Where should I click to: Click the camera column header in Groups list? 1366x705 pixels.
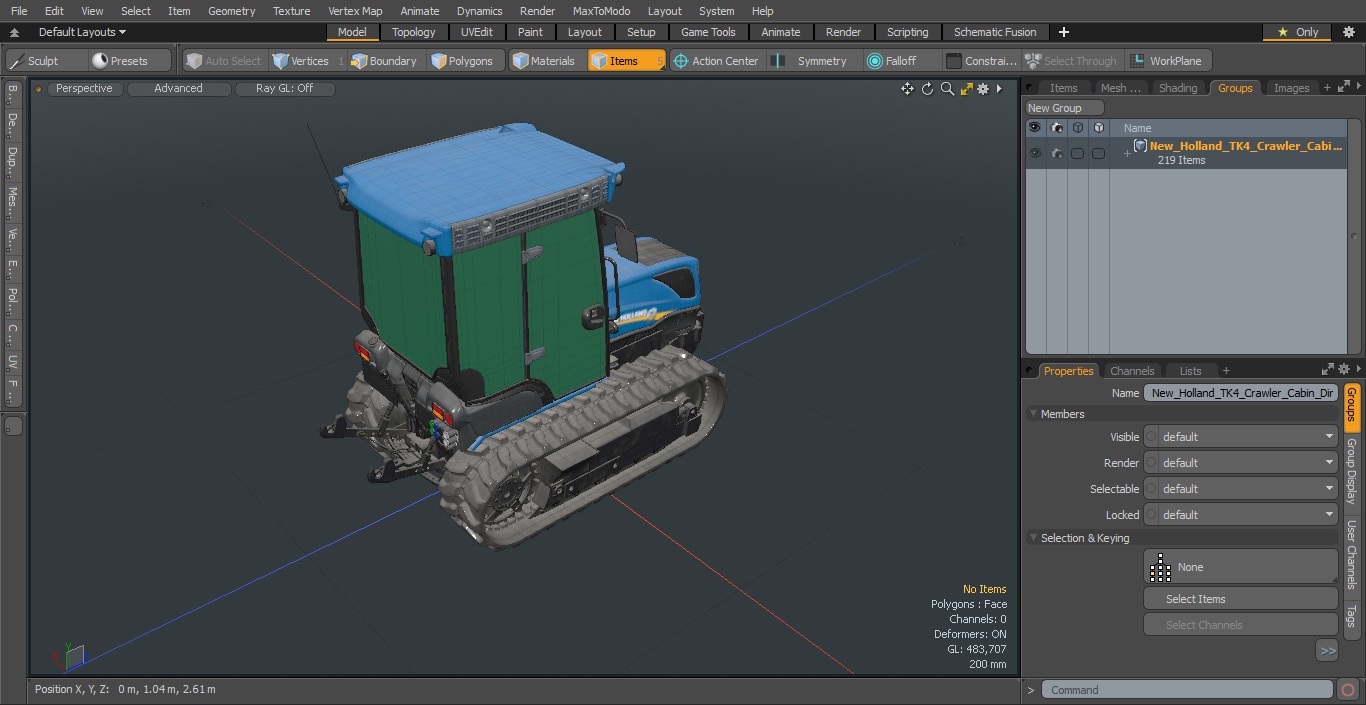(x=1057, y=128)
